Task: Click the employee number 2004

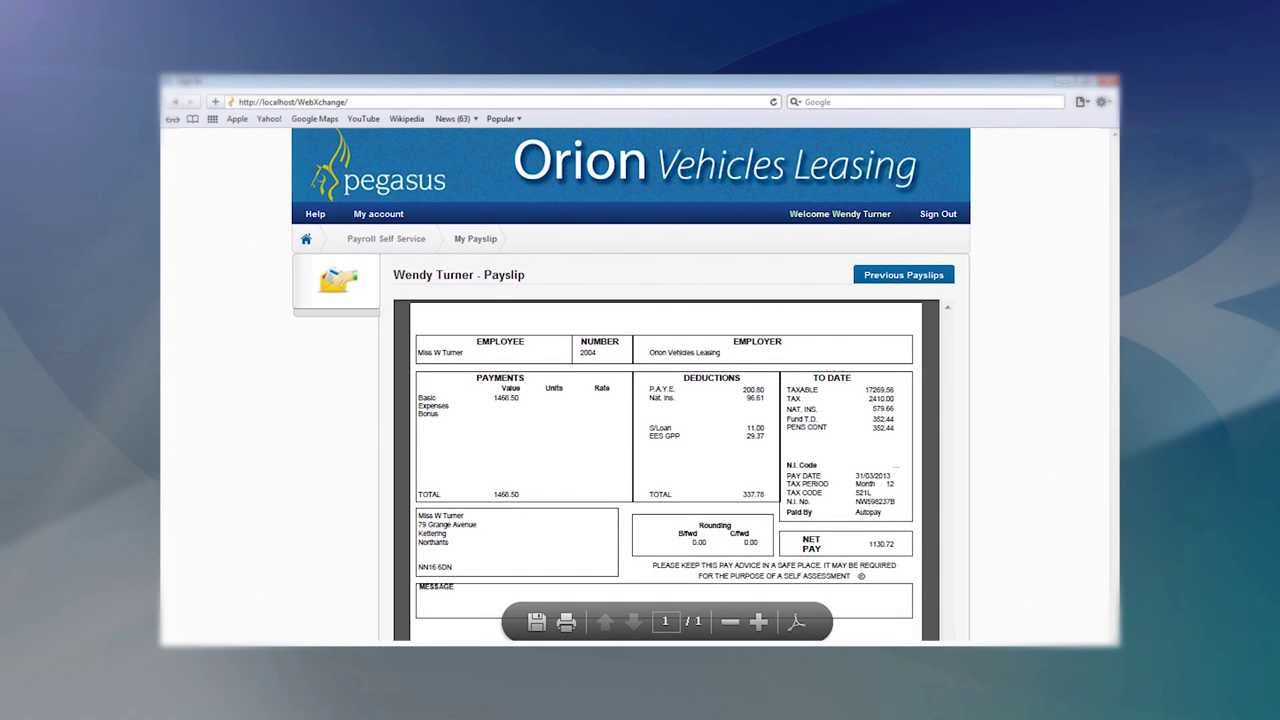Action: [588, 353]
